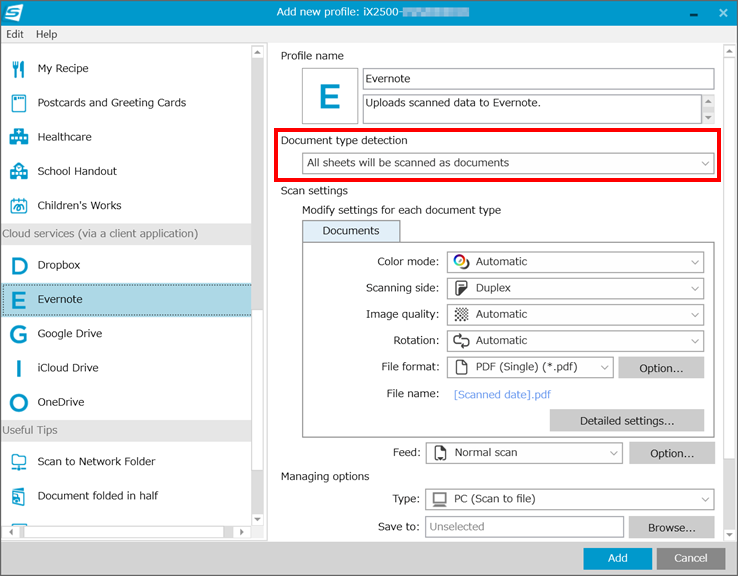
Task: Open the Feed dropdown arrow
Action: click(613, 453)
